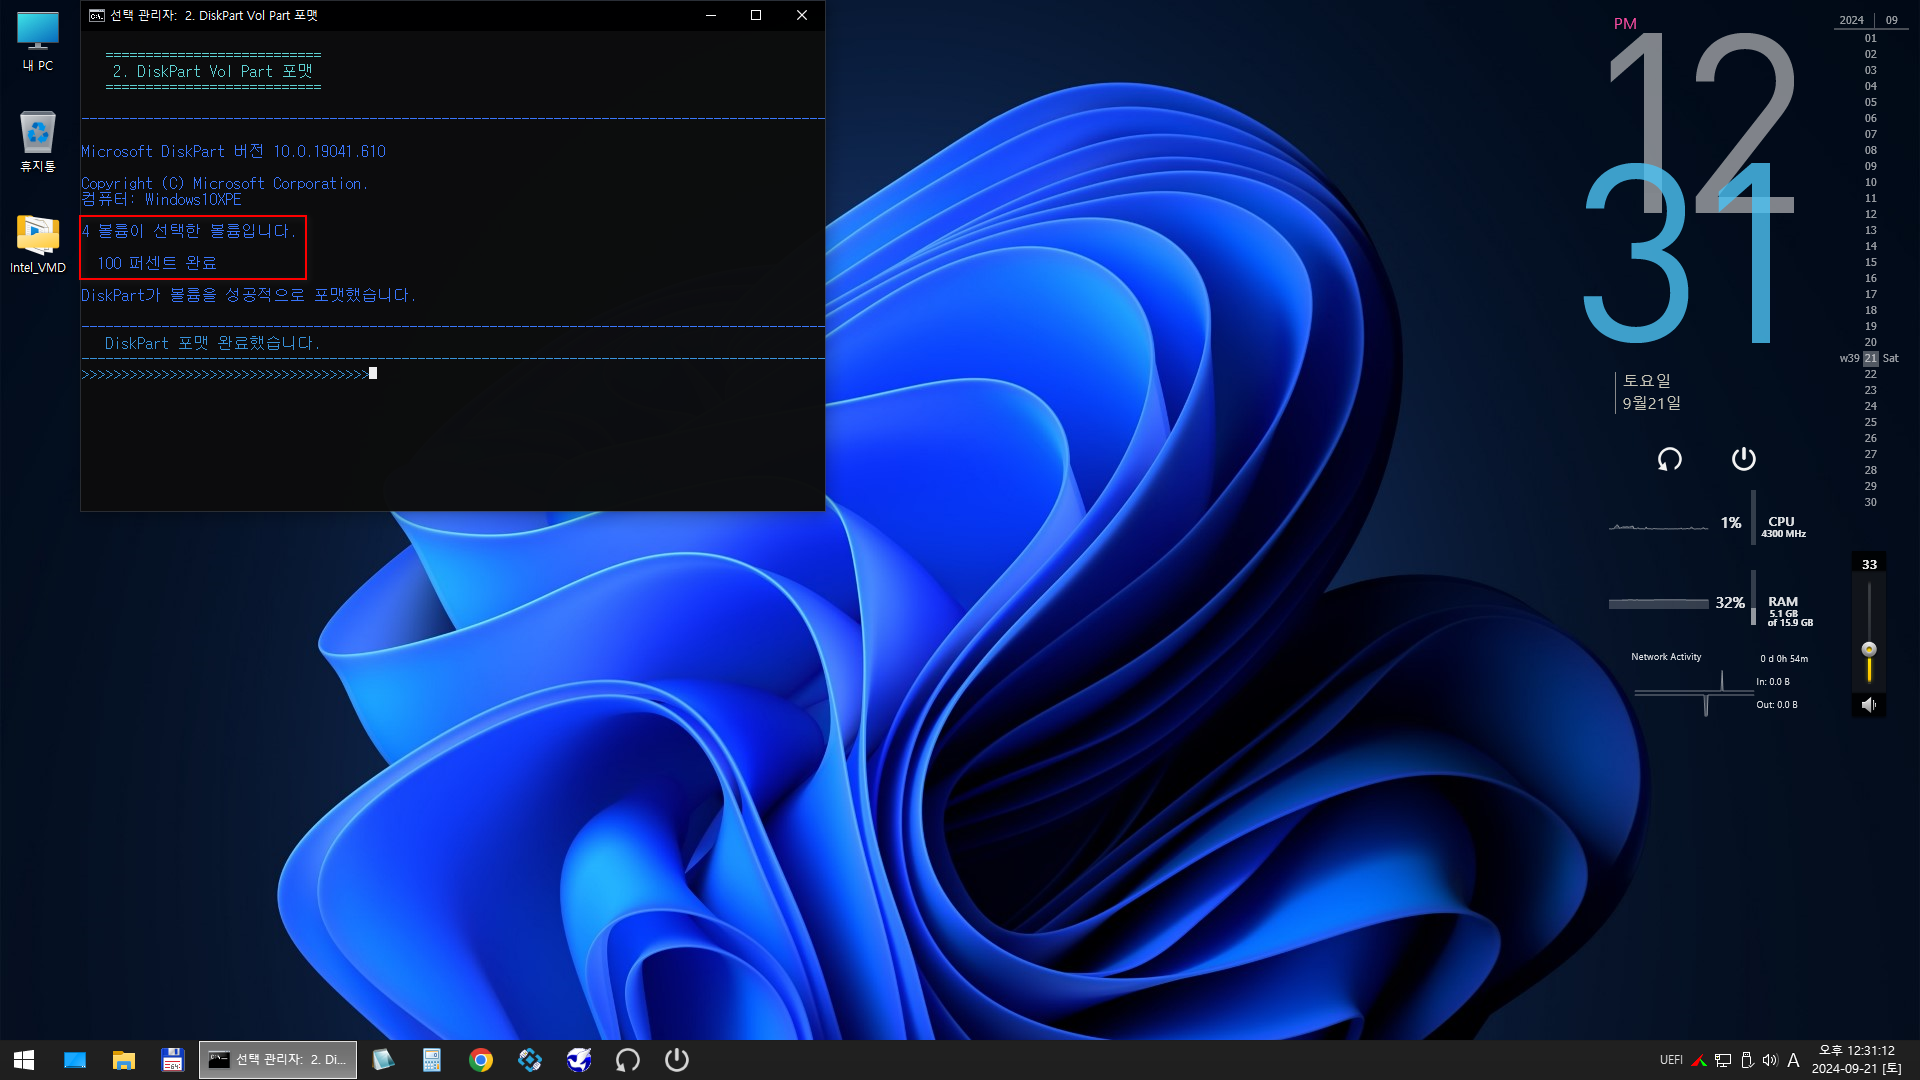This screenshot has width=1920, height=1080.
Task: Click the blue diamond utility taskbar icon
Action: pyautogui.click(x=530, y=1060)
